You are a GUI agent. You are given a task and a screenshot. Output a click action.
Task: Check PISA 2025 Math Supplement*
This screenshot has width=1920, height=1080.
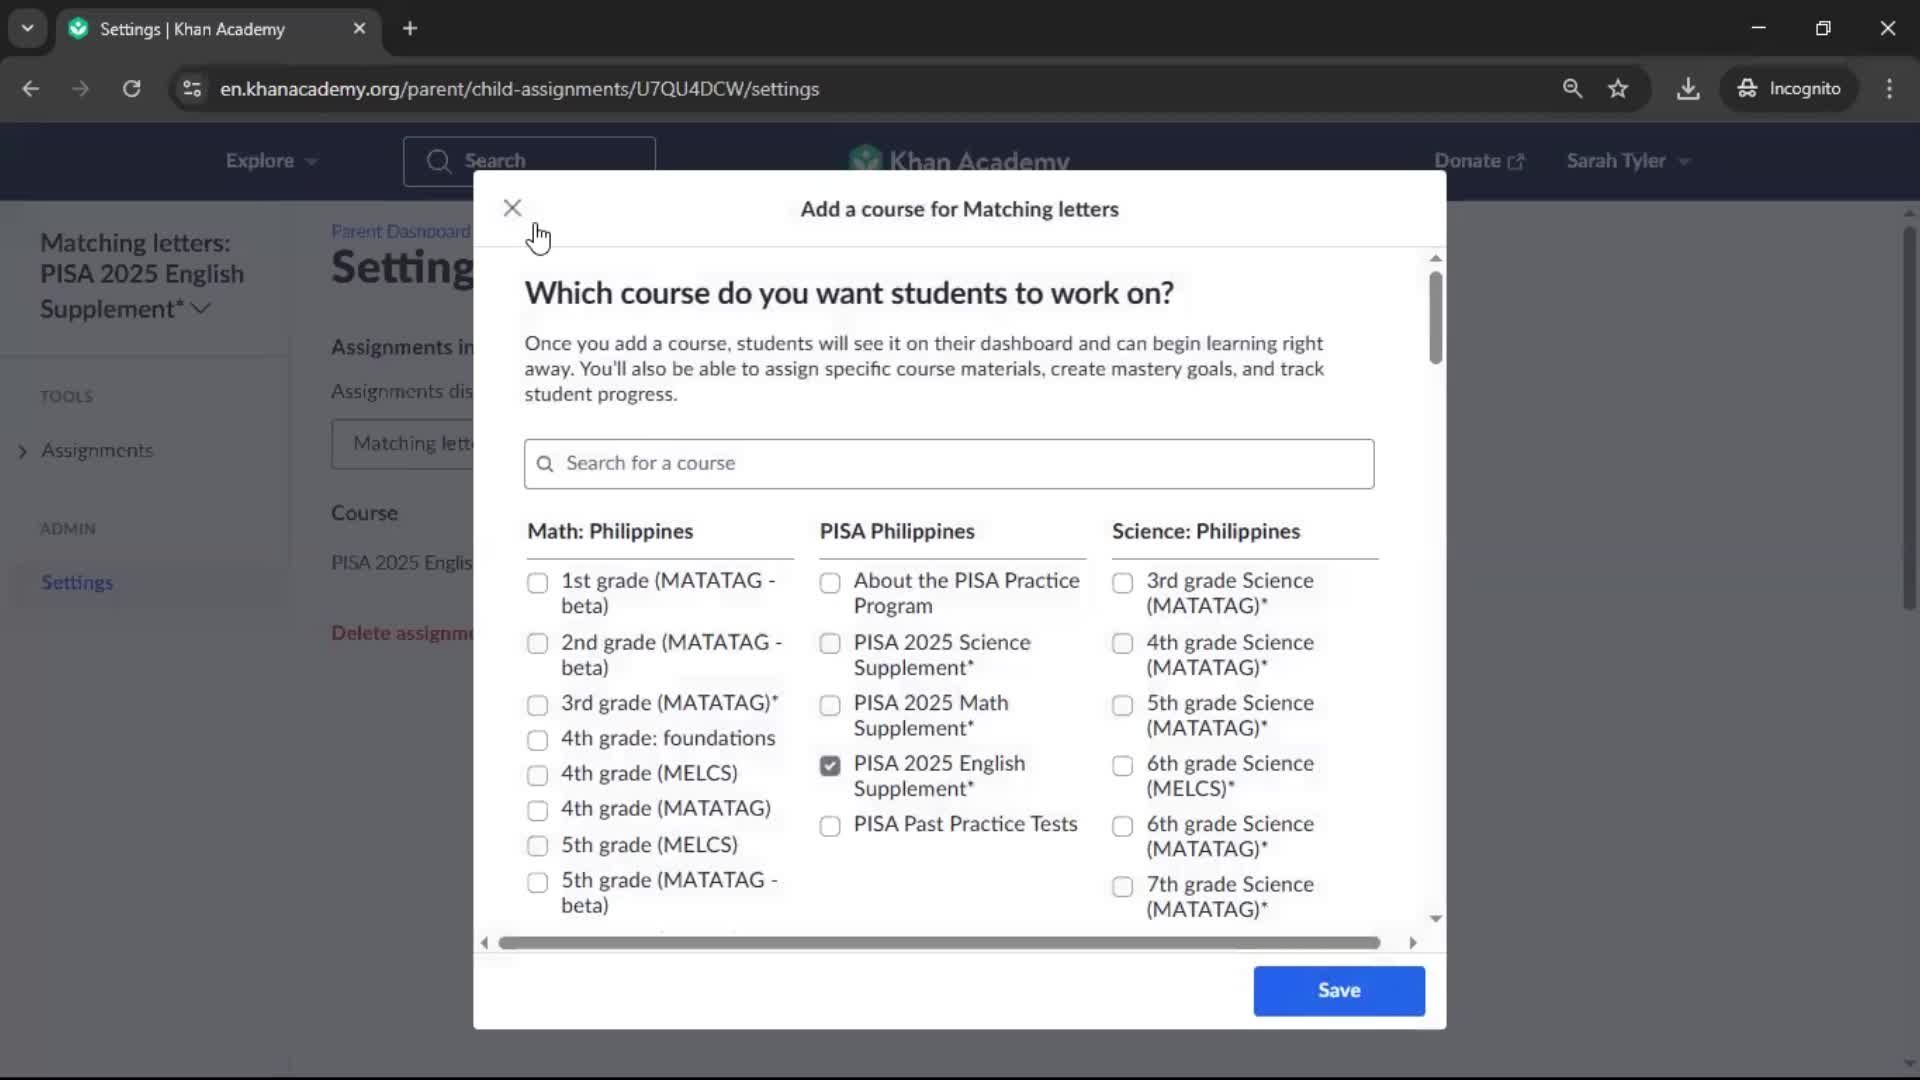tap(830, 705)
